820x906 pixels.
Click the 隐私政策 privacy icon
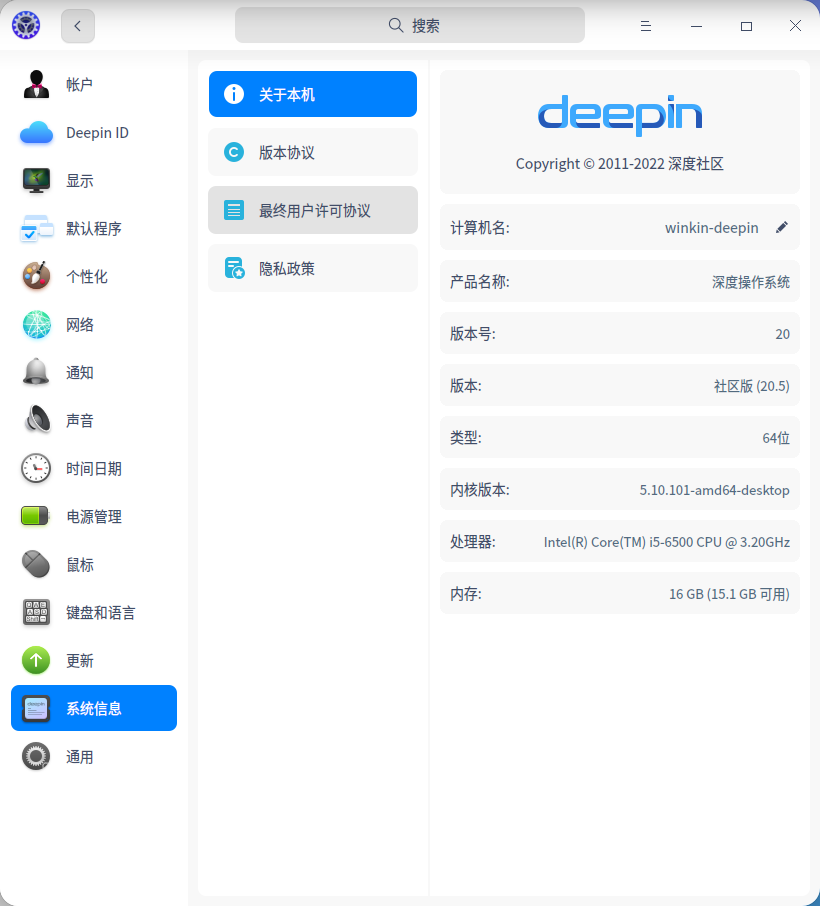(235, 268)
